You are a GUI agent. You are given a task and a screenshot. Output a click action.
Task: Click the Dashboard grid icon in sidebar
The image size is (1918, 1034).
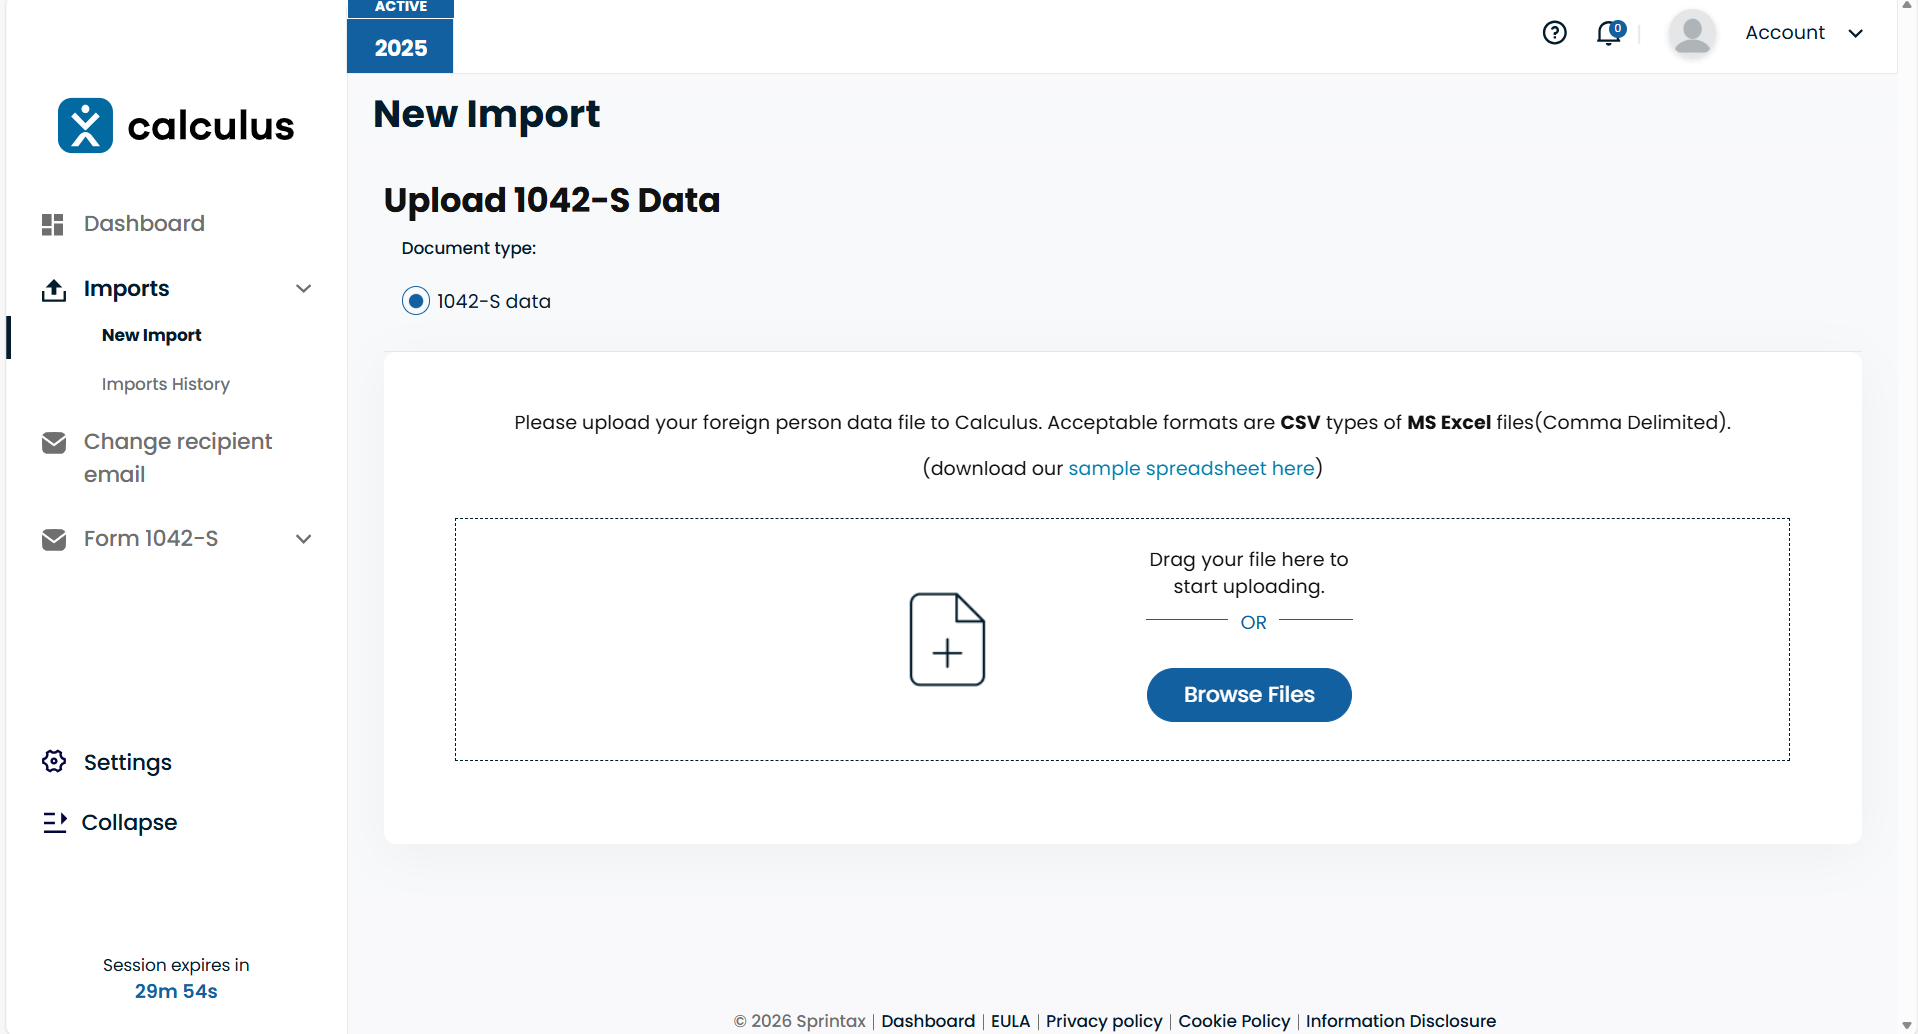point(53,224)
